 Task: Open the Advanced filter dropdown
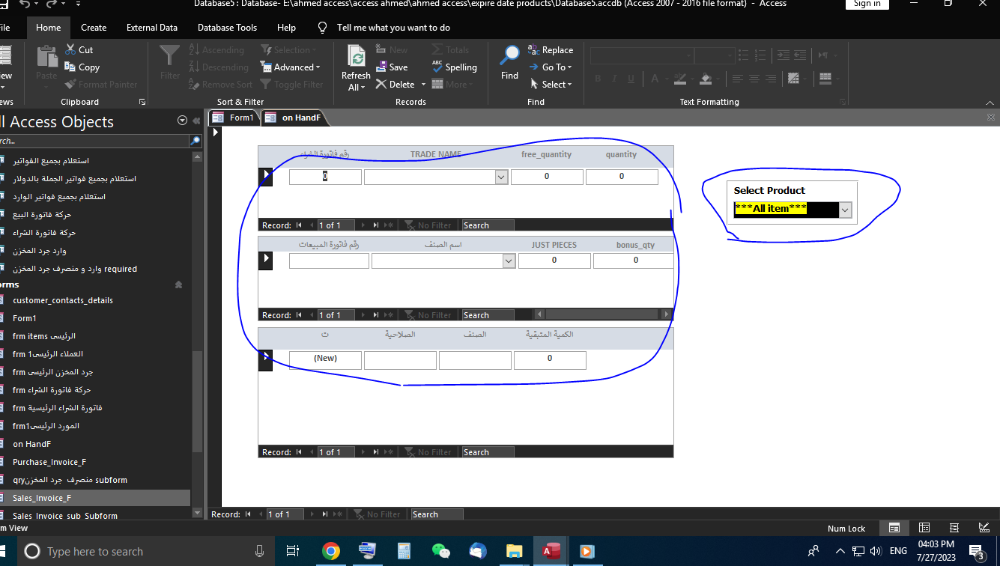coord(288,67)
